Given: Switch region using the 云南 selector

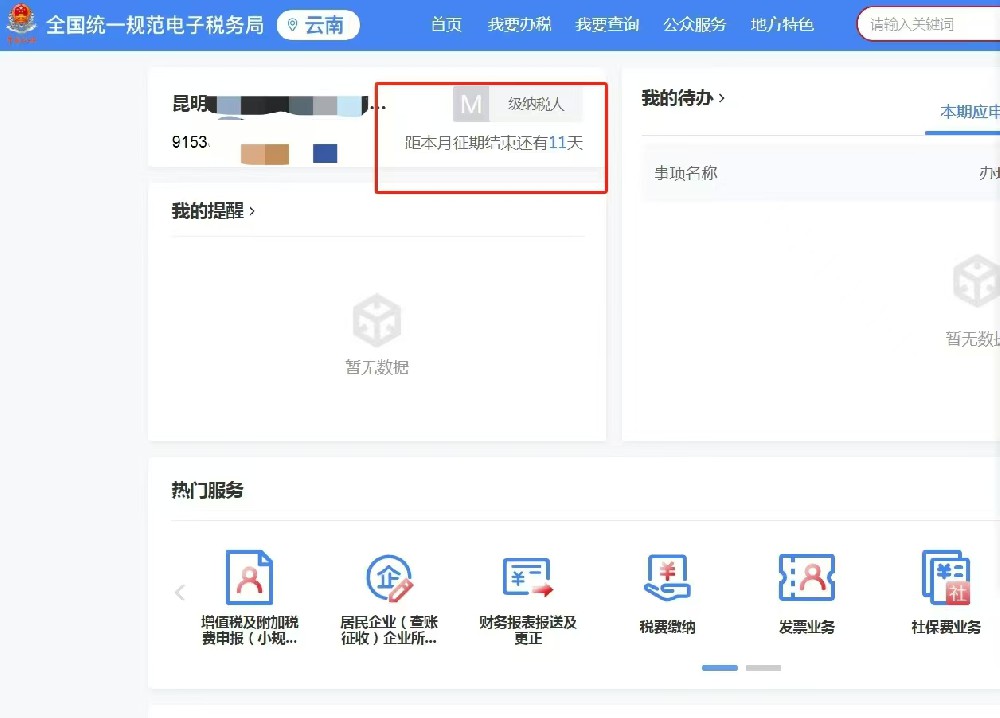Looking at the screenshot, I should 318,26.
